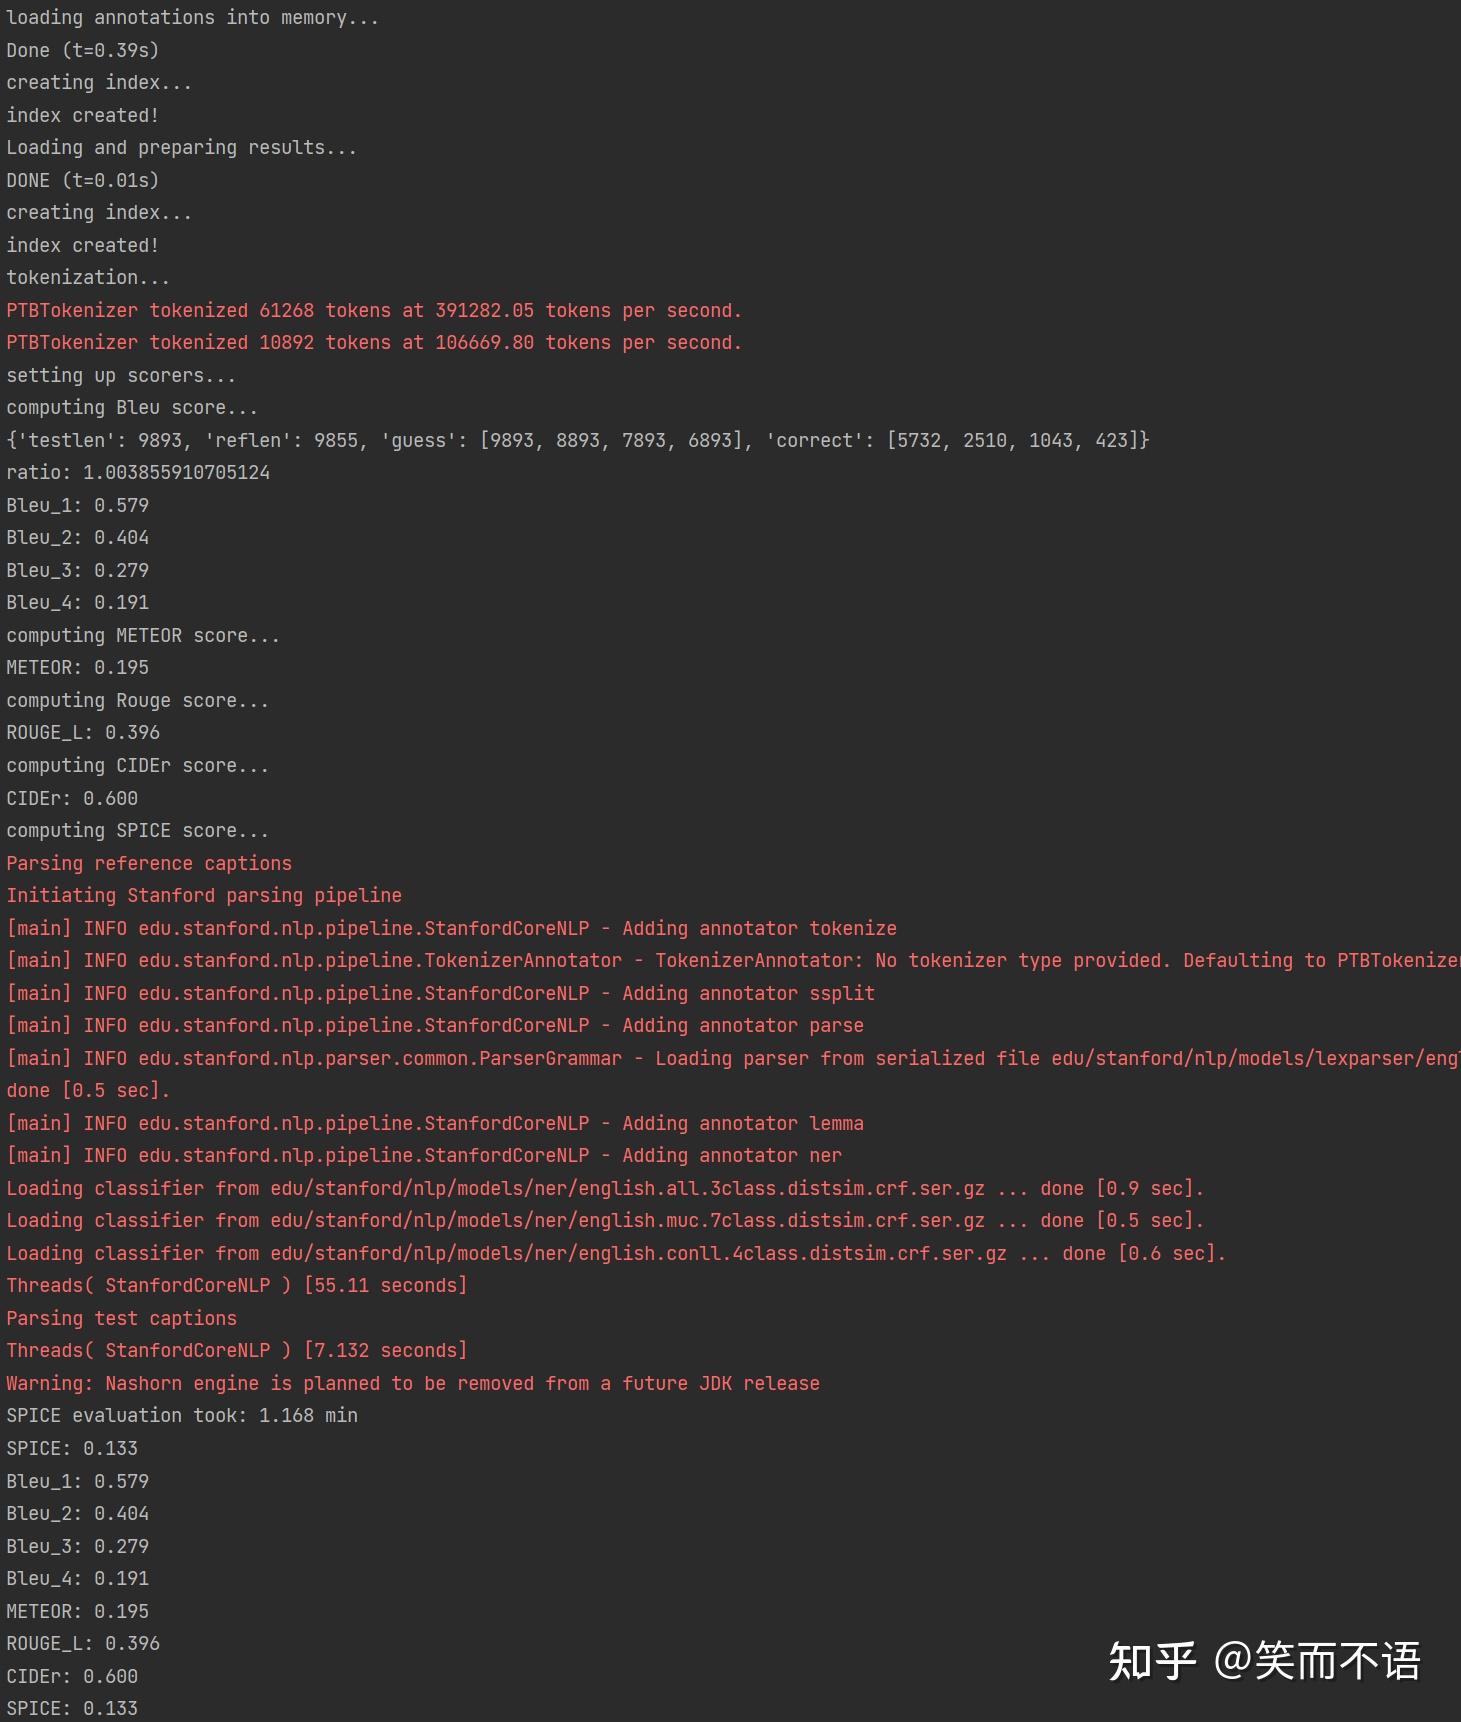The width and height of the screenshot is (1461, 1722).
Task: Click the "computing CIDEr score..." line
Action: 137,766
